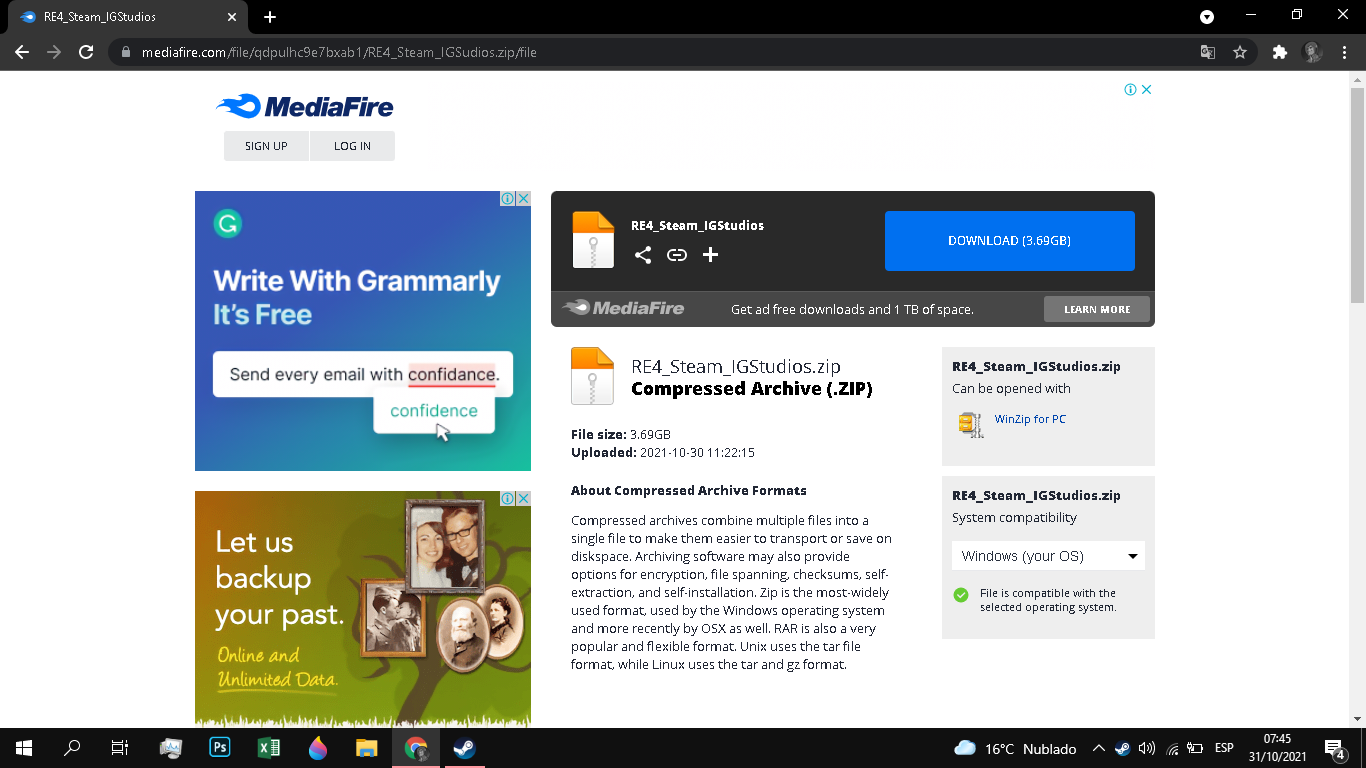1366x768 pixels.
Task: Click the SIGN UP button
Action: (266, 146)
